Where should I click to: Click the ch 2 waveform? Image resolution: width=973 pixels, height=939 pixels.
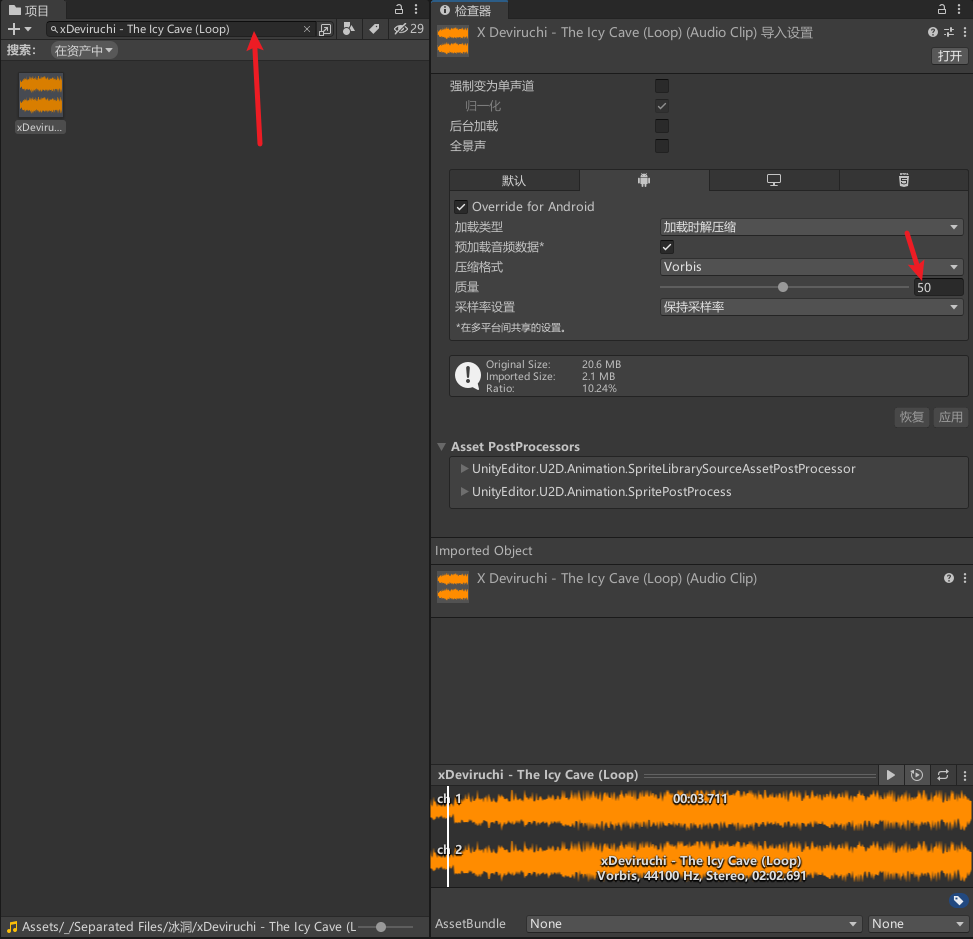[x=701, y=861]
